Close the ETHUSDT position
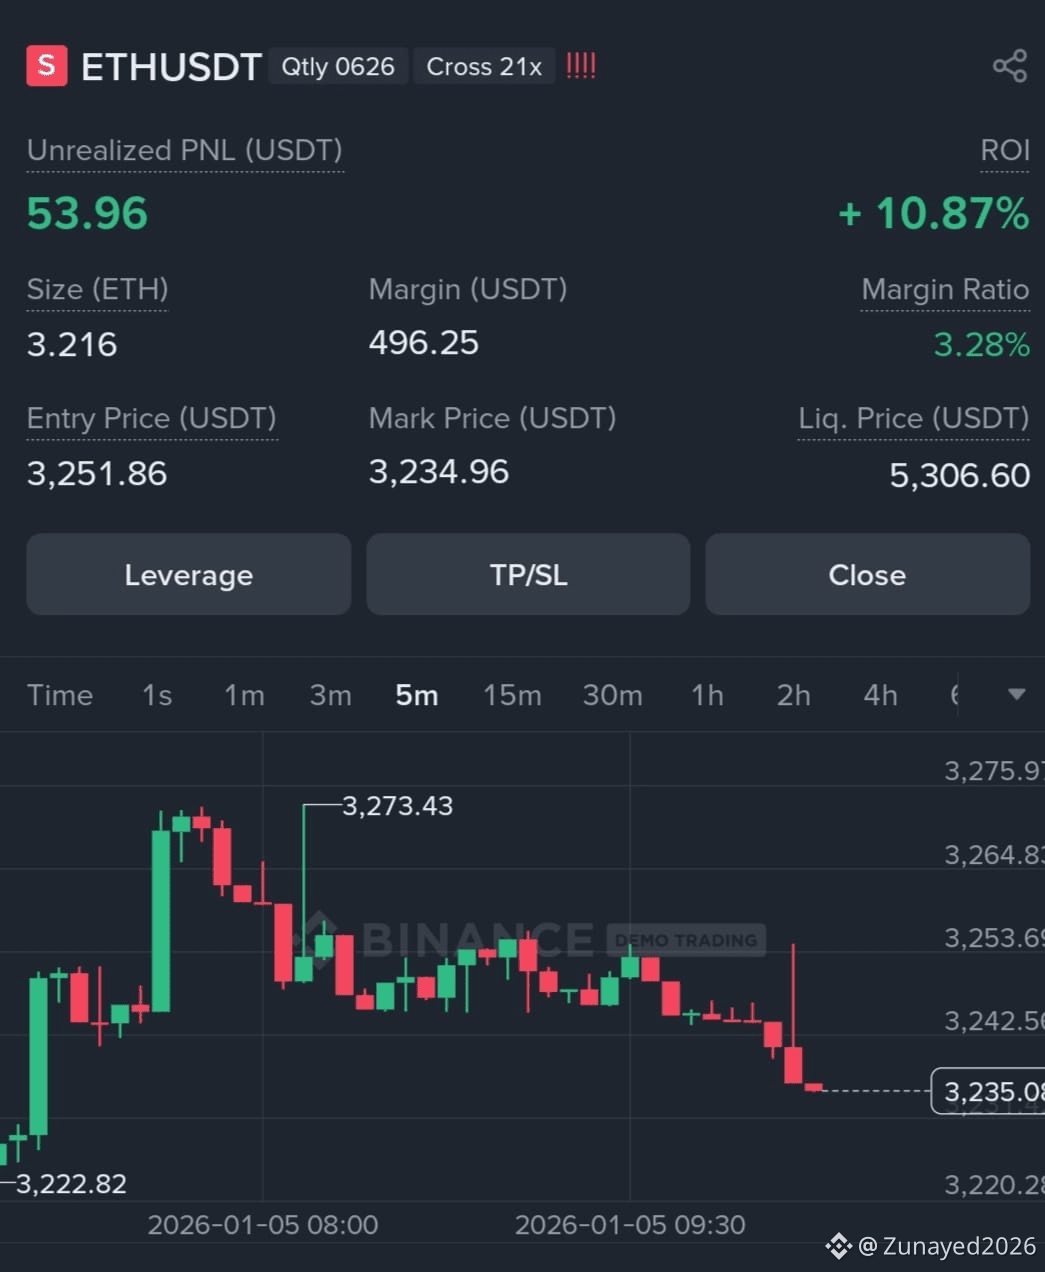Viewport: 1045px width, 1272px height. (867, 574)
